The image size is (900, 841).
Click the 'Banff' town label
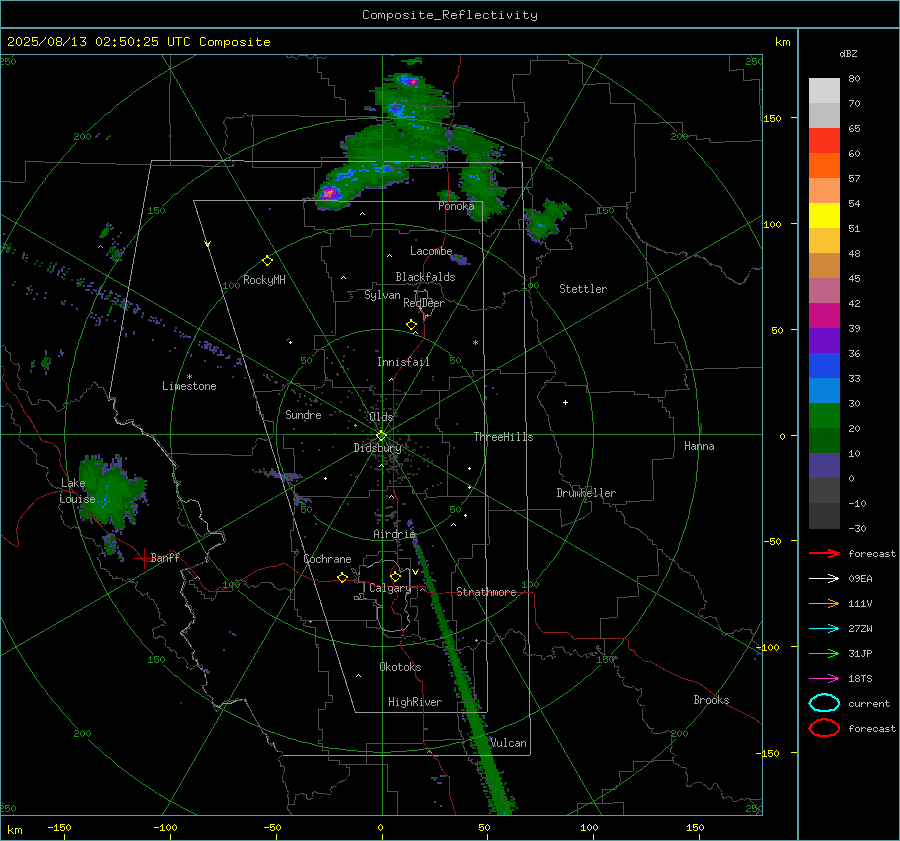pos(165,557)
